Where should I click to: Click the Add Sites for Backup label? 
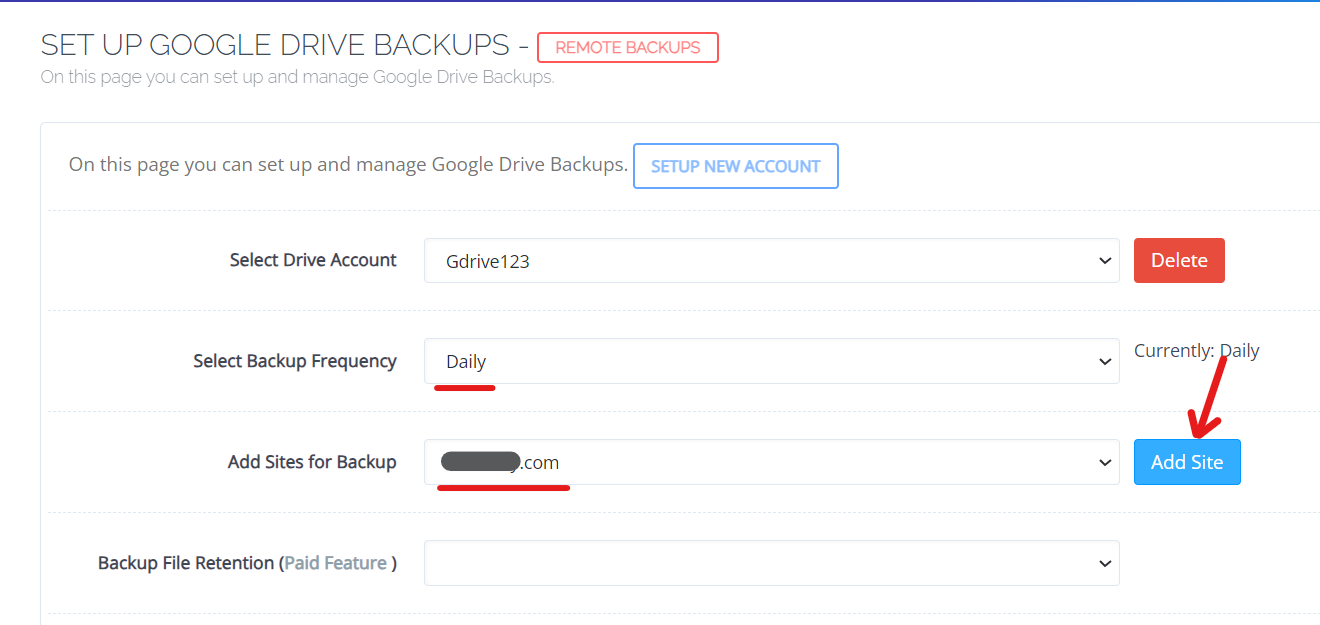pyautogui.click(x=312, y=462)
